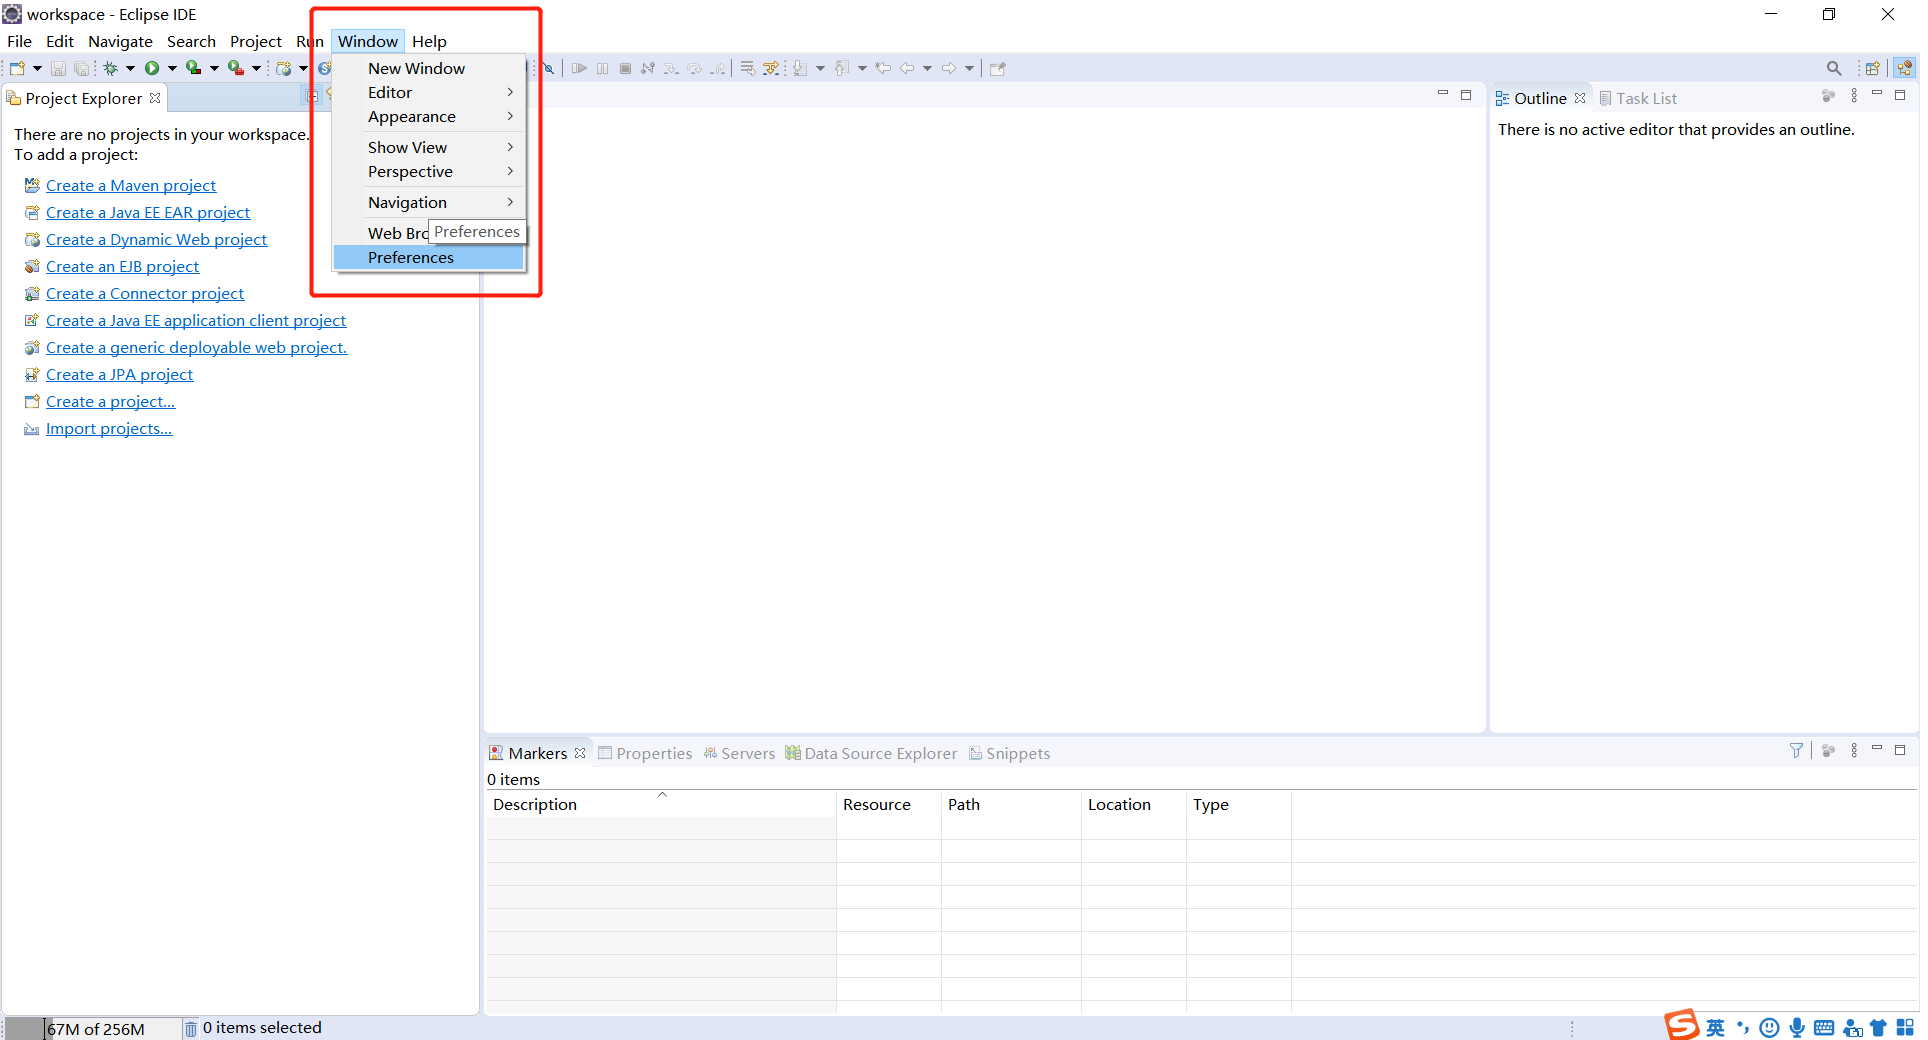Open the File menu

click(x=19, y=41)
